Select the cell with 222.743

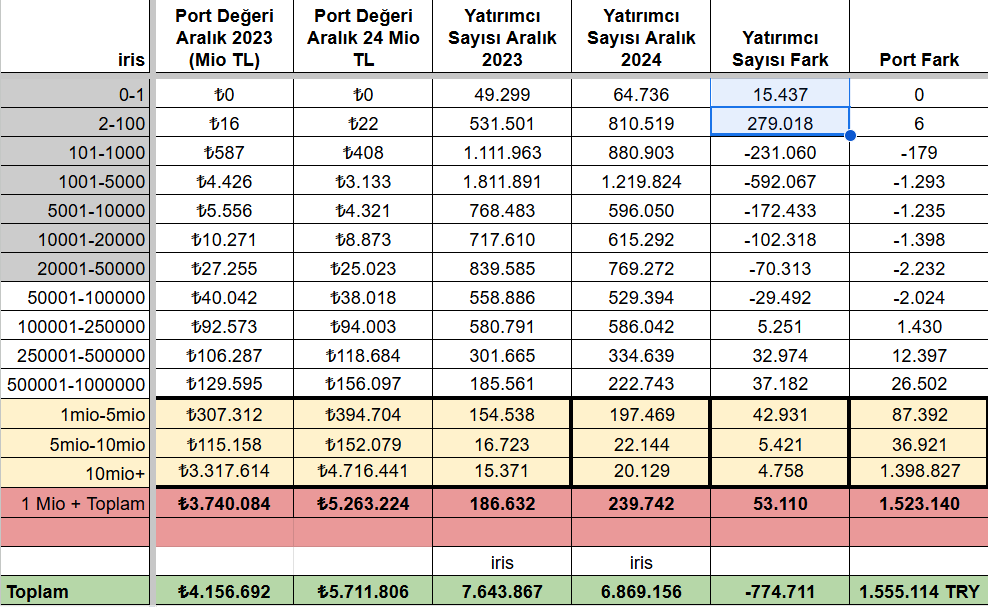[641, 384]
